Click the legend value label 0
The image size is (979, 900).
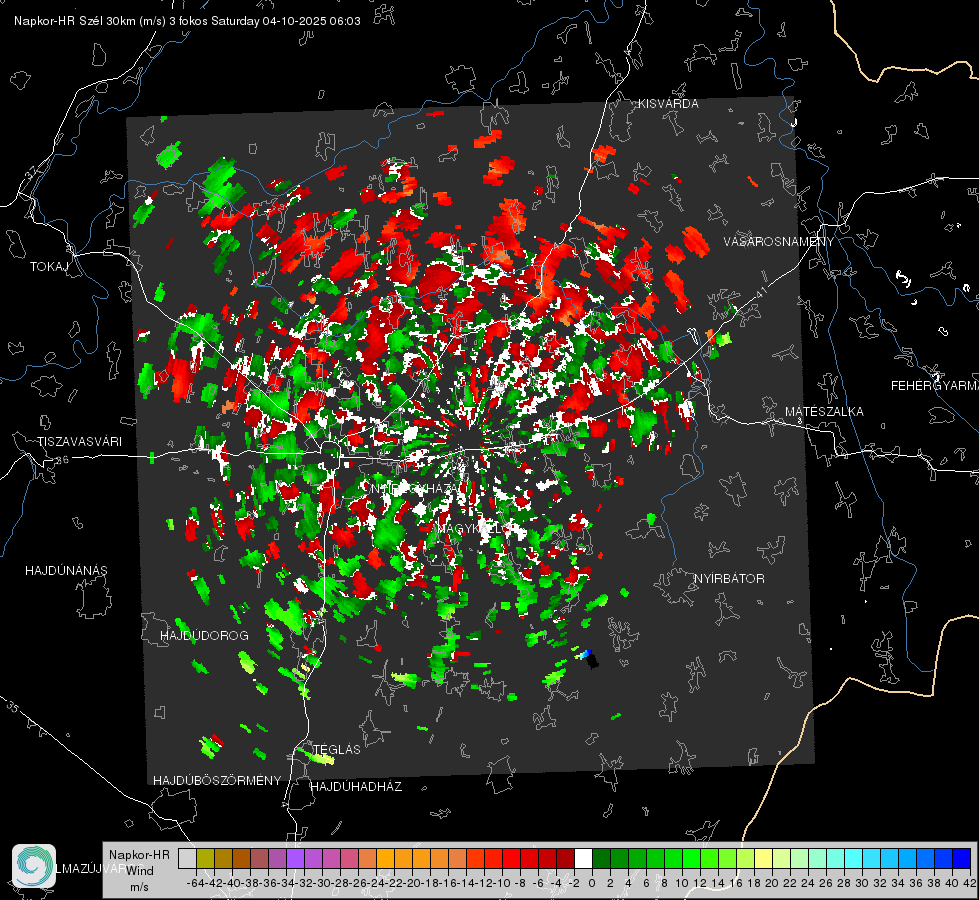[592, 883]
